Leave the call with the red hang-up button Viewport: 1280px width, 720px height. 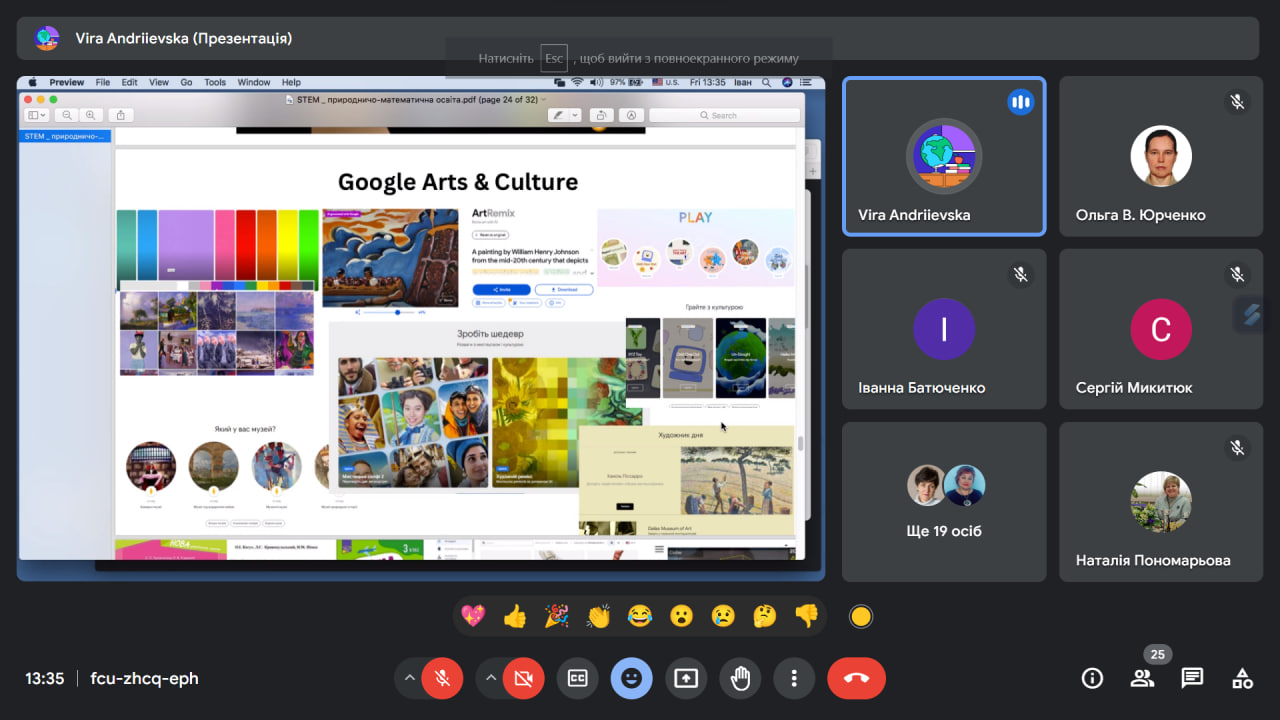tap(856, 678)
